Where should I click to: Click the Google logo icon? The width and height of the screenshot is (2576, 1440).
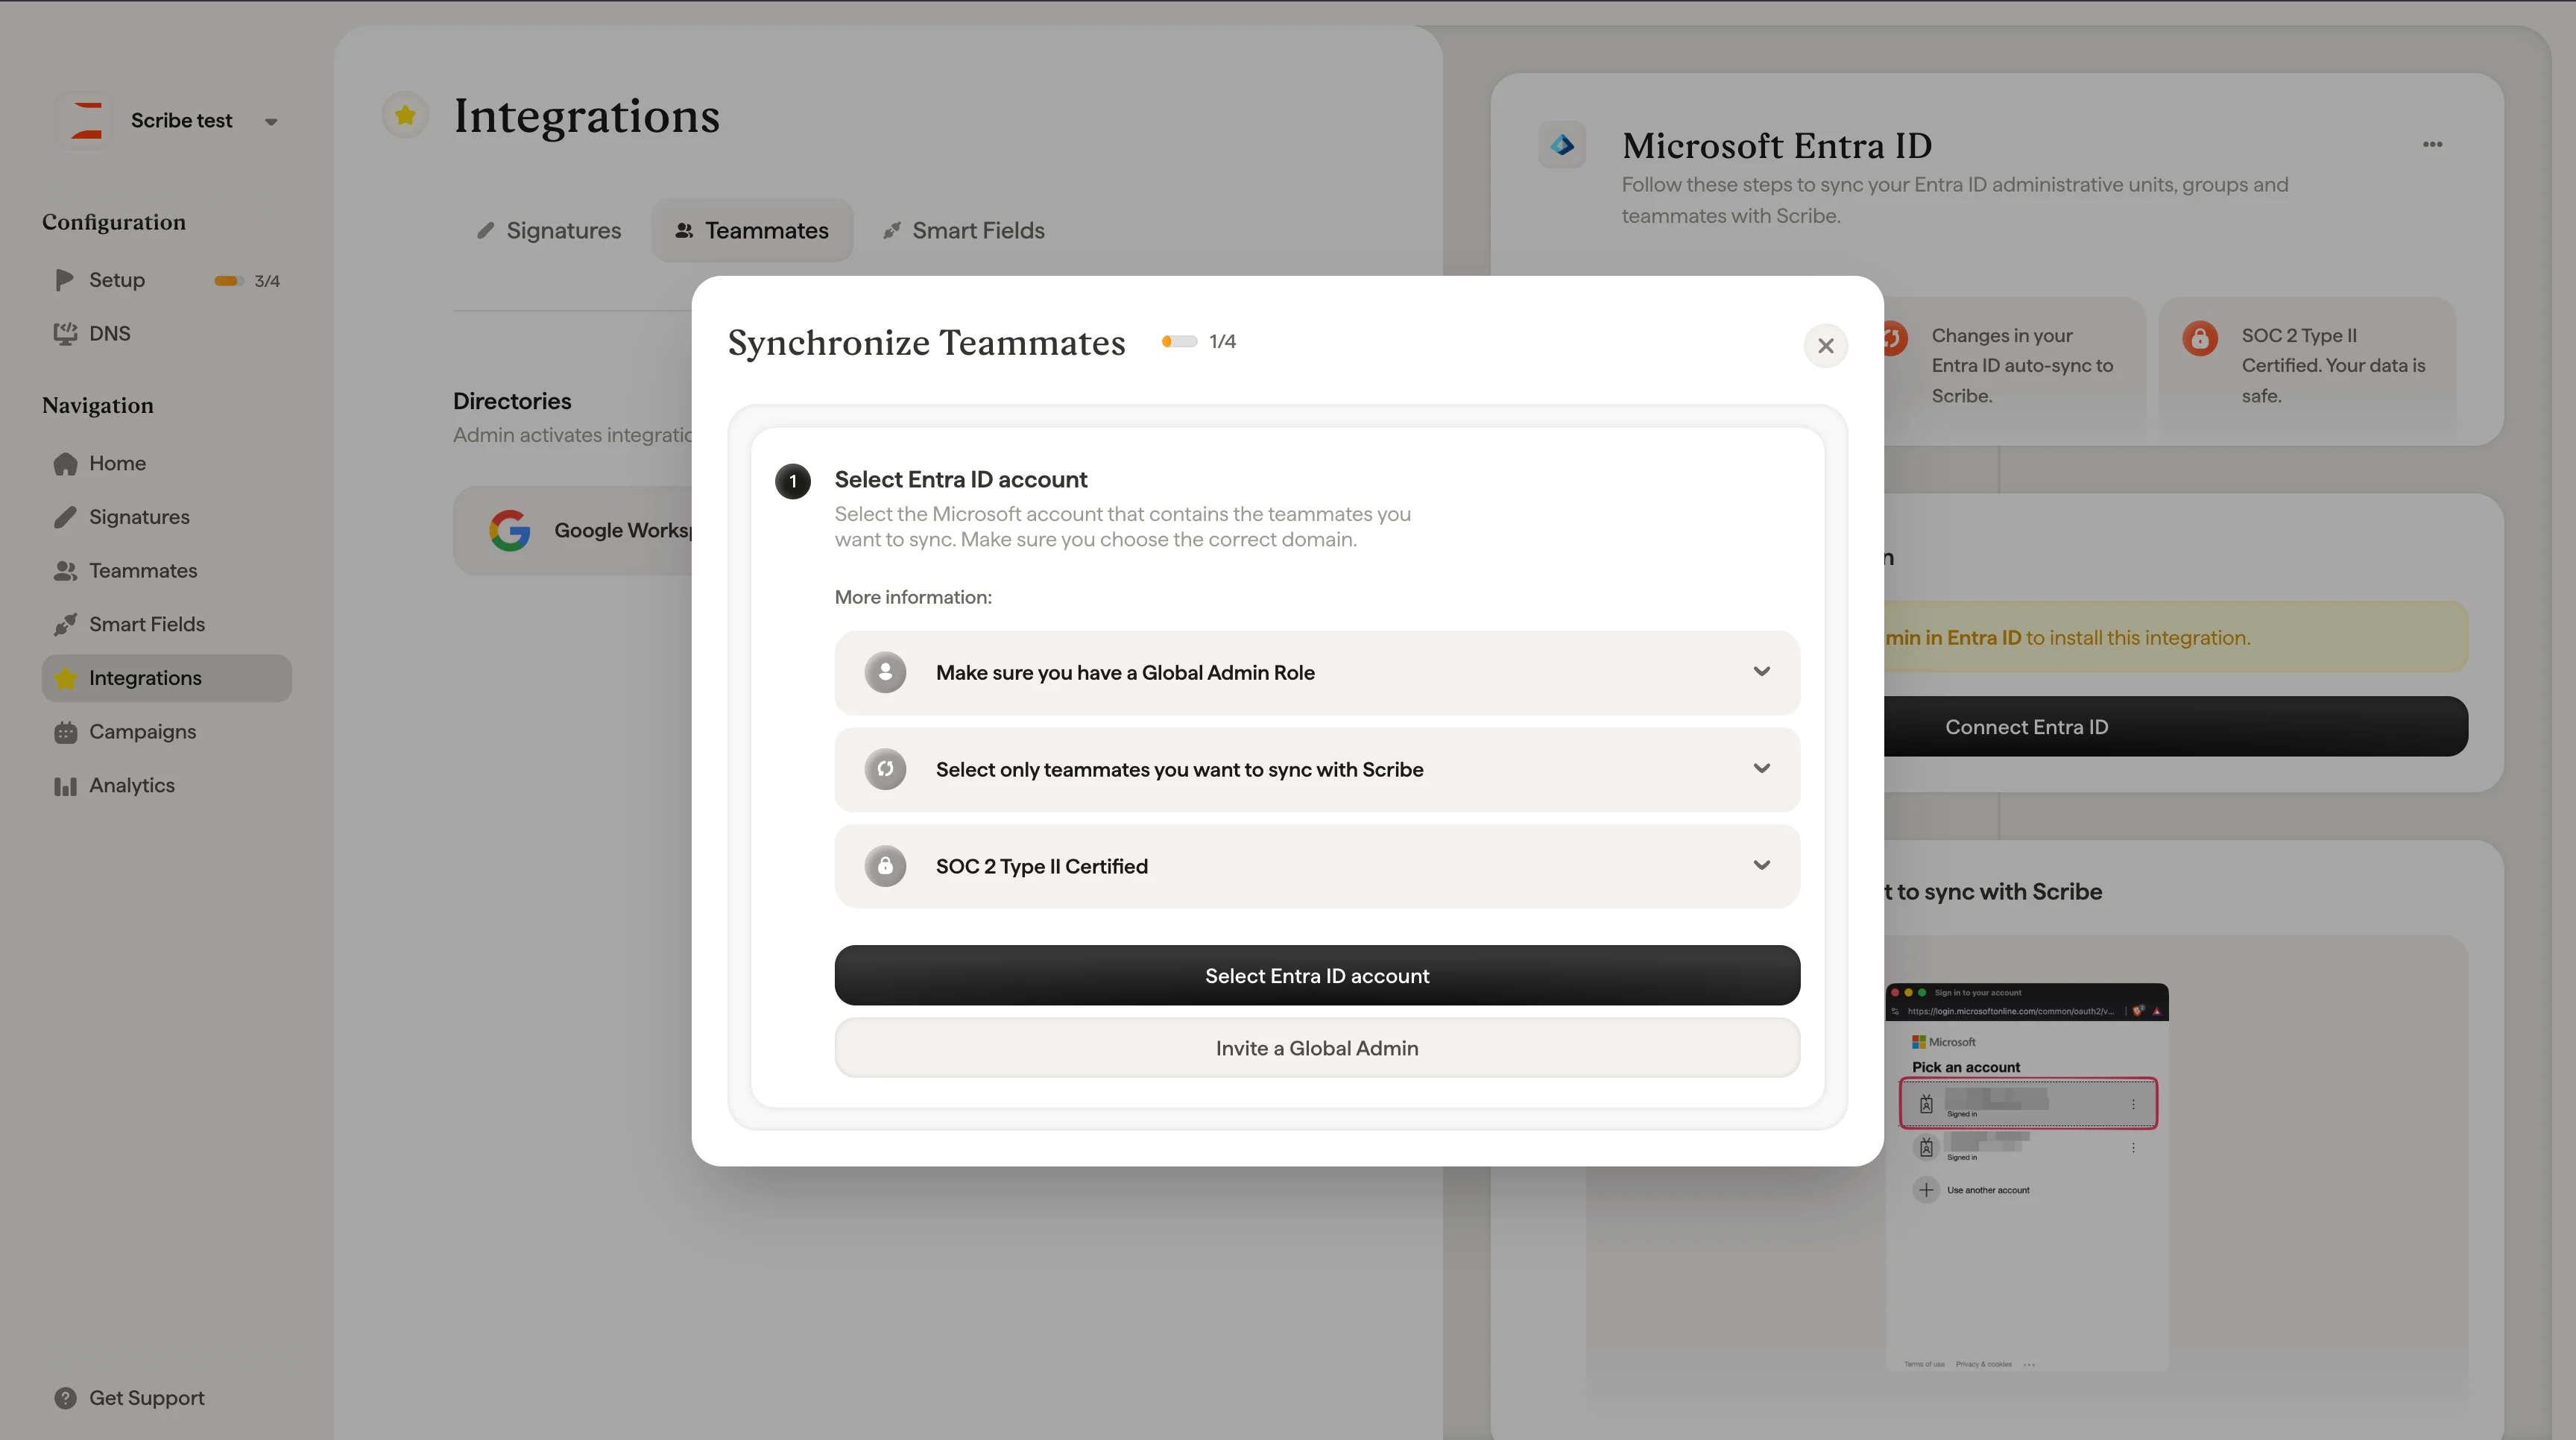[x=509, y=530]
